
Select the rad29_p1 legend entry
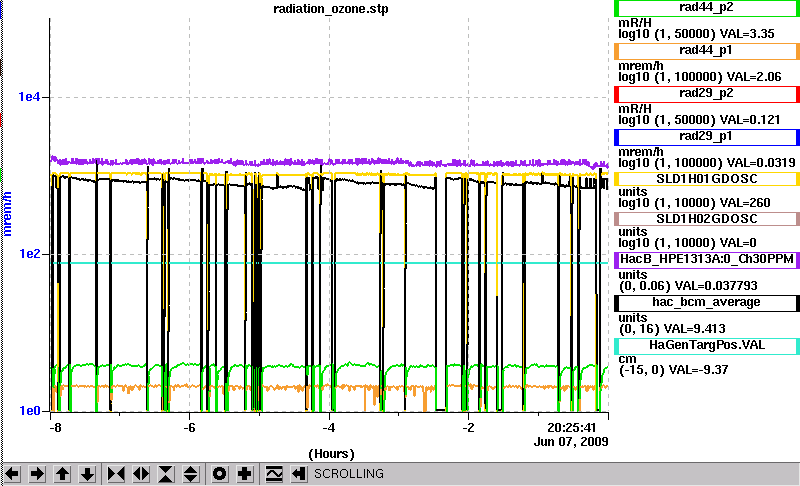(x=707, y=137)
